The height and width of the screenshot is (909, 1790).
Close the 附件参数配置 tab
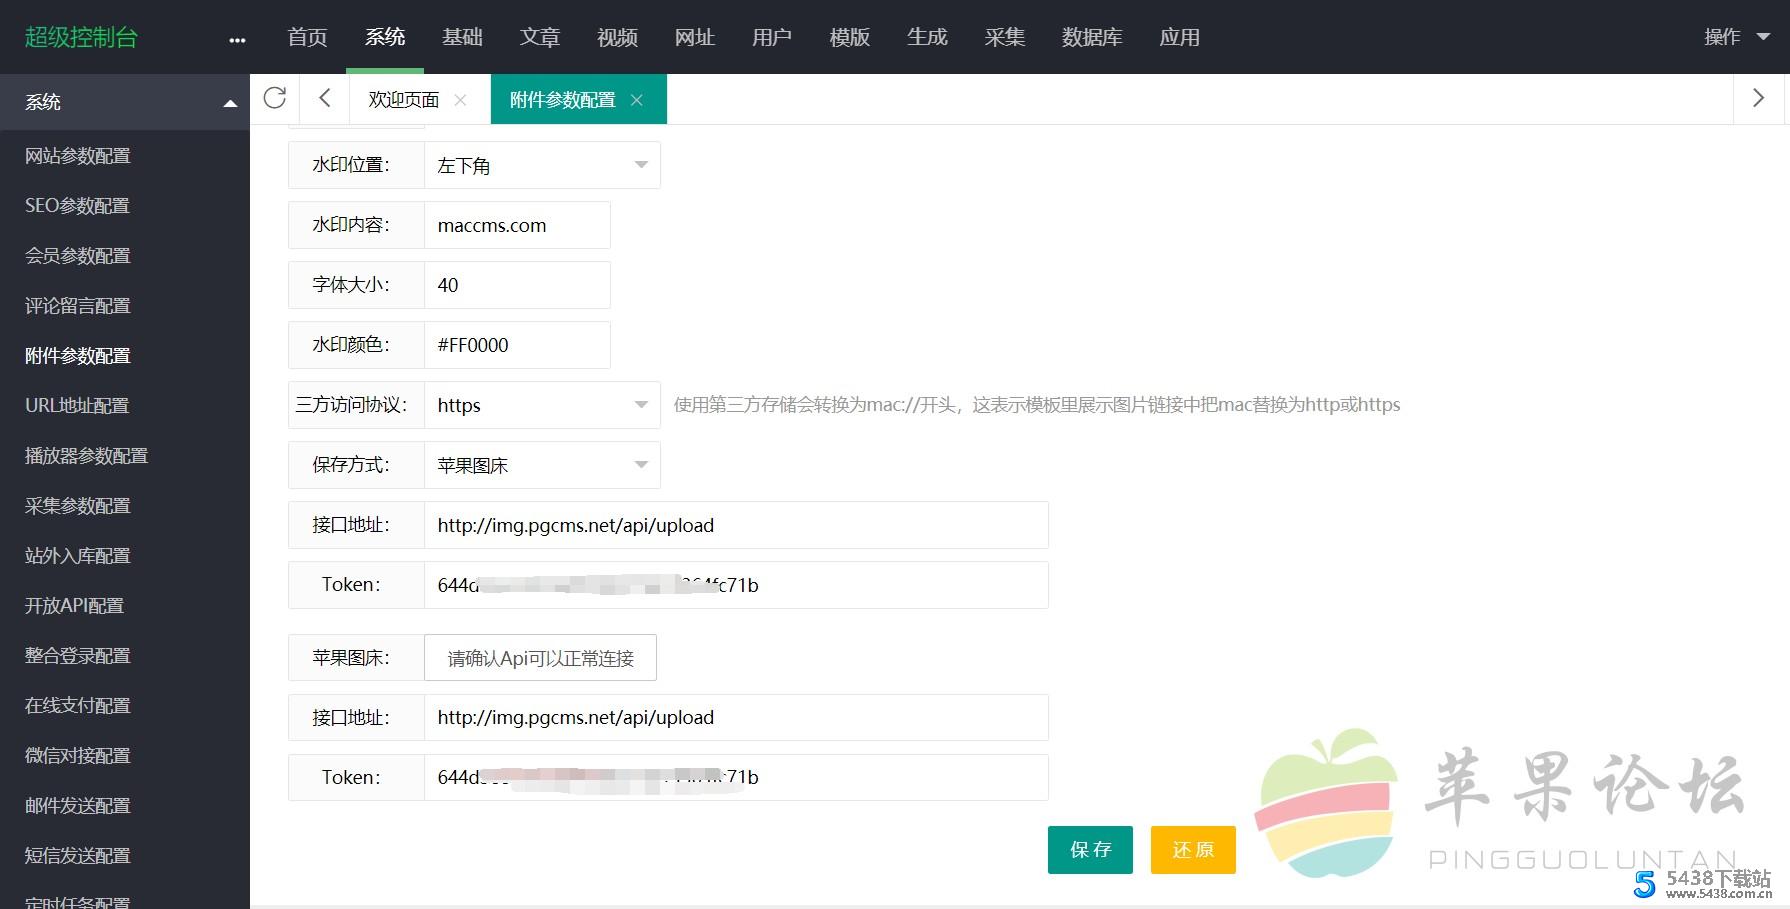pos(637,100)
